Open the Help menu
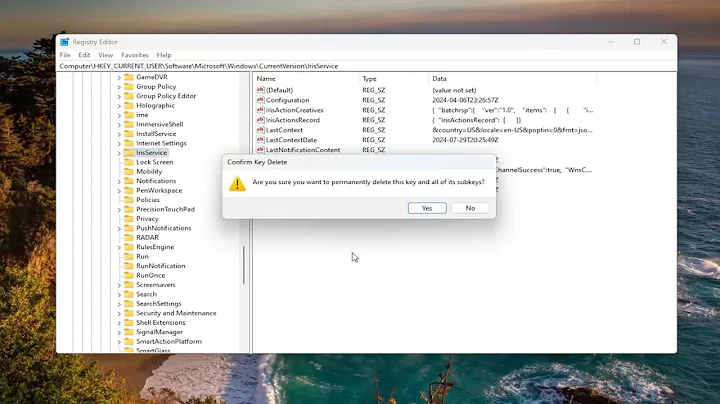 point(163,55)
